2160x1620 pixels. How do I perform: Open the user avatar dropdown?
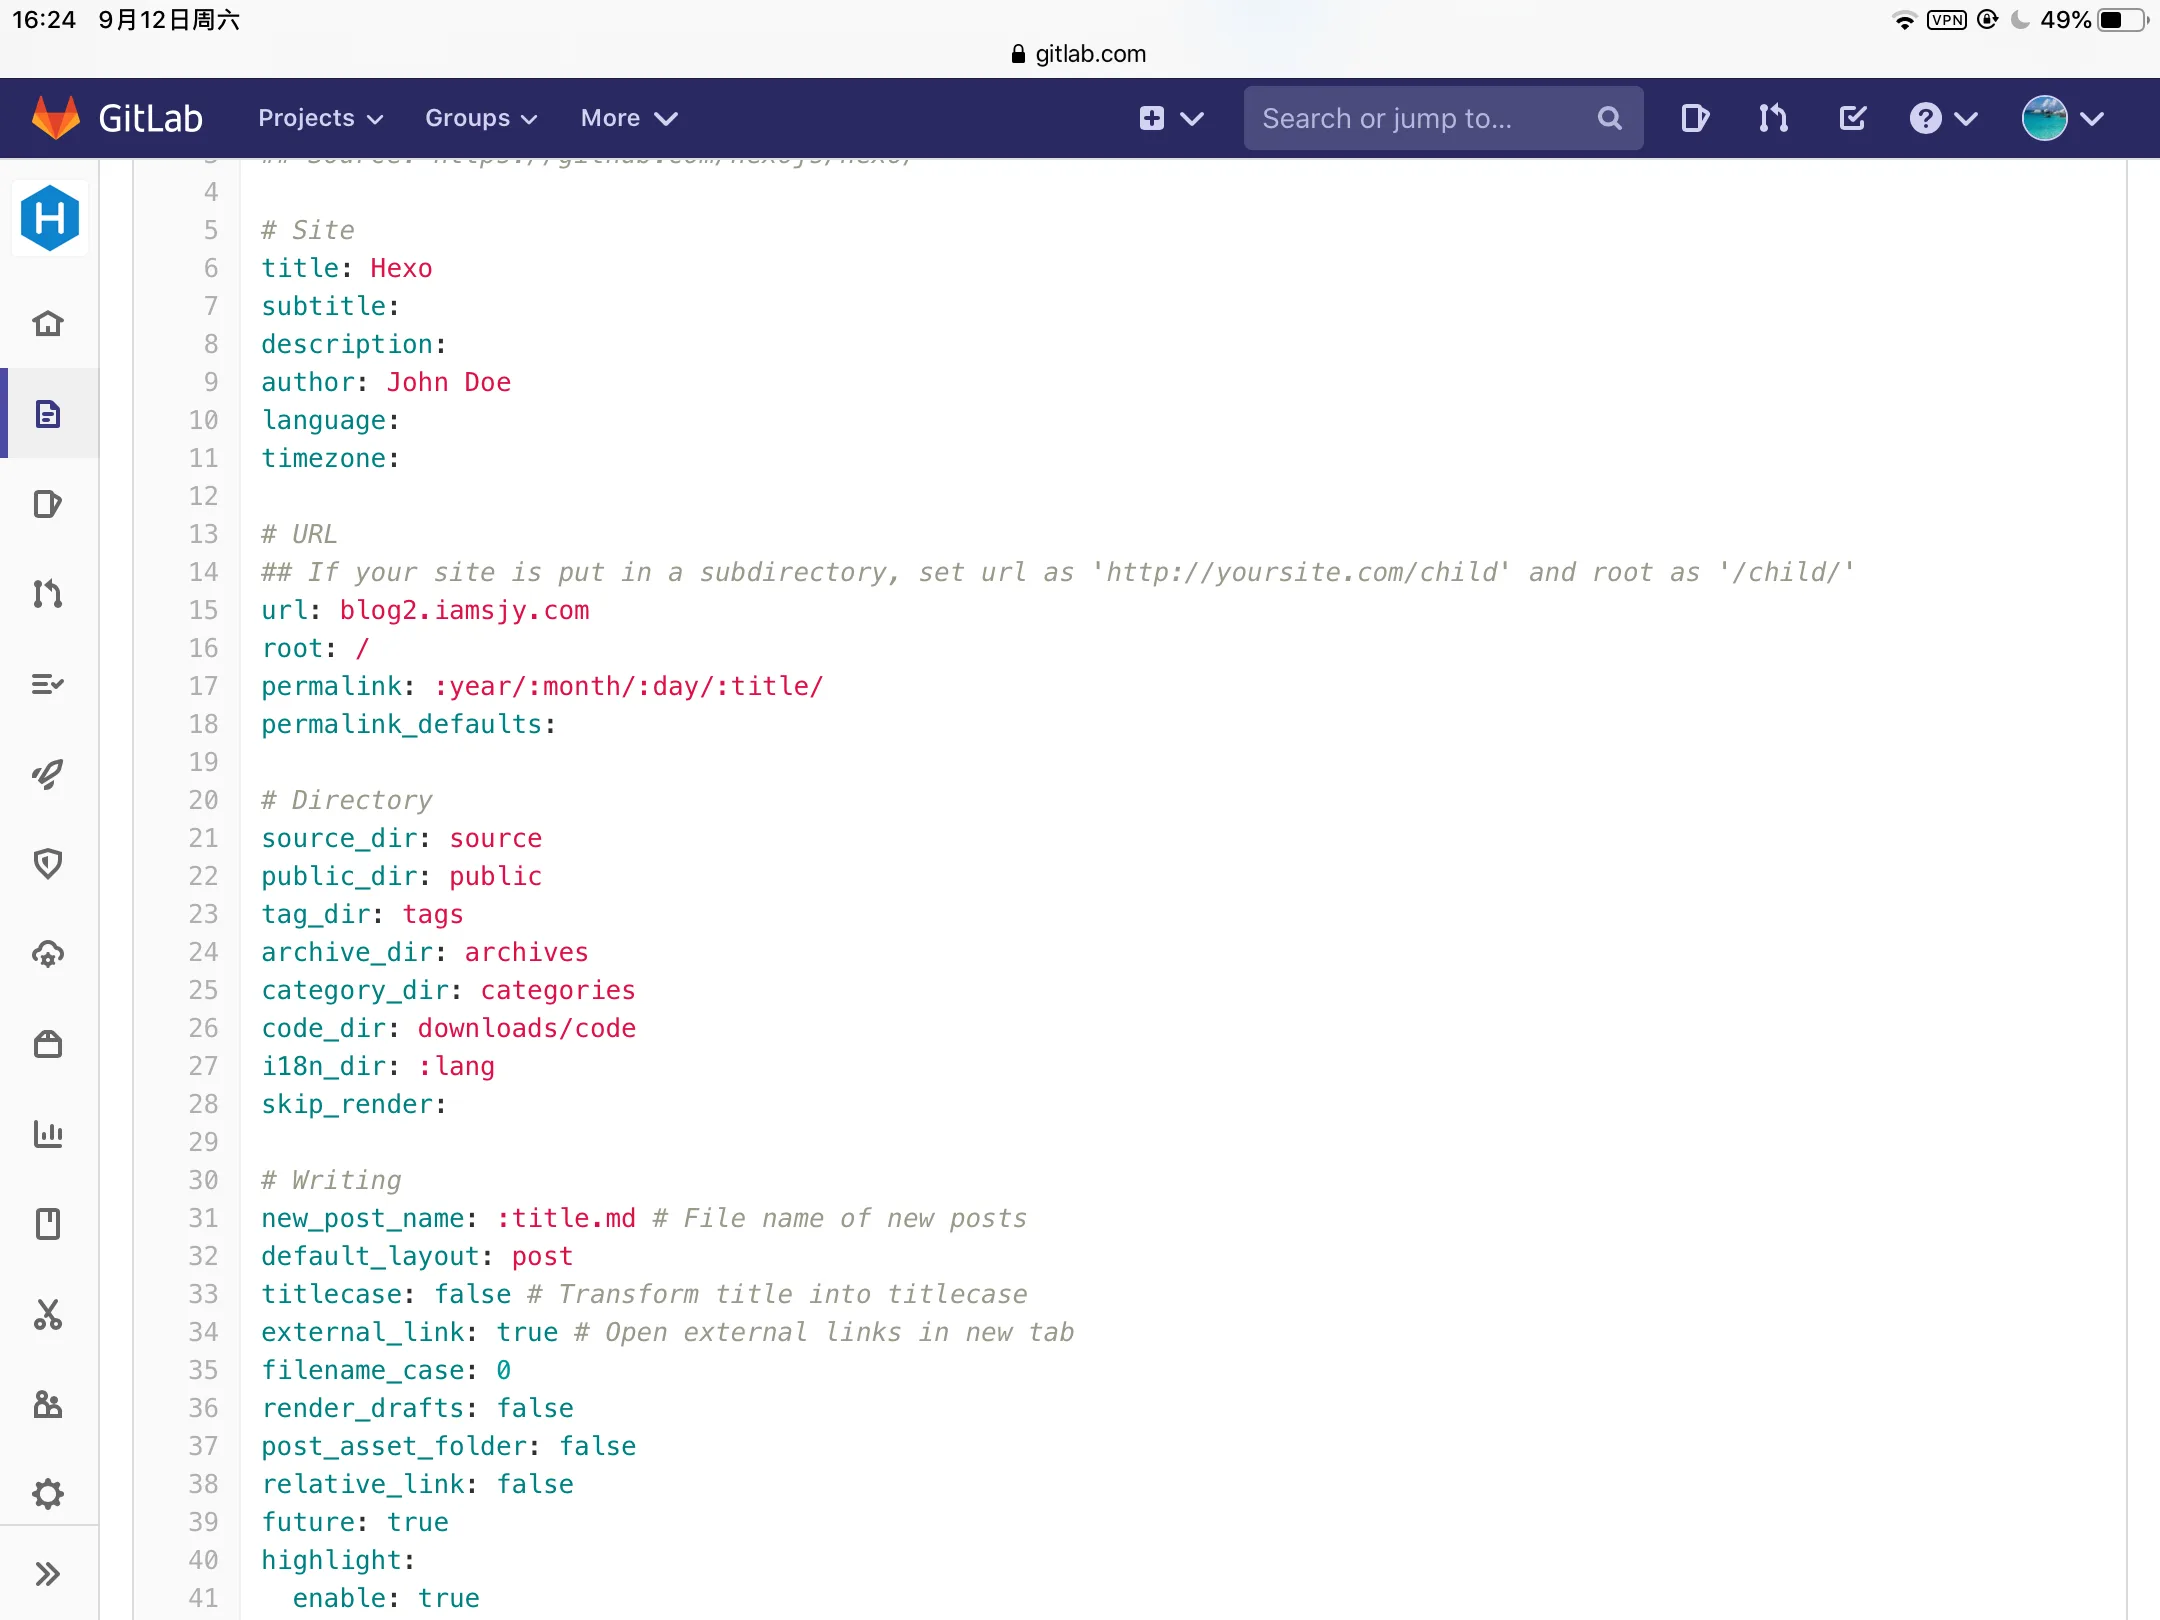[2063, 118]
